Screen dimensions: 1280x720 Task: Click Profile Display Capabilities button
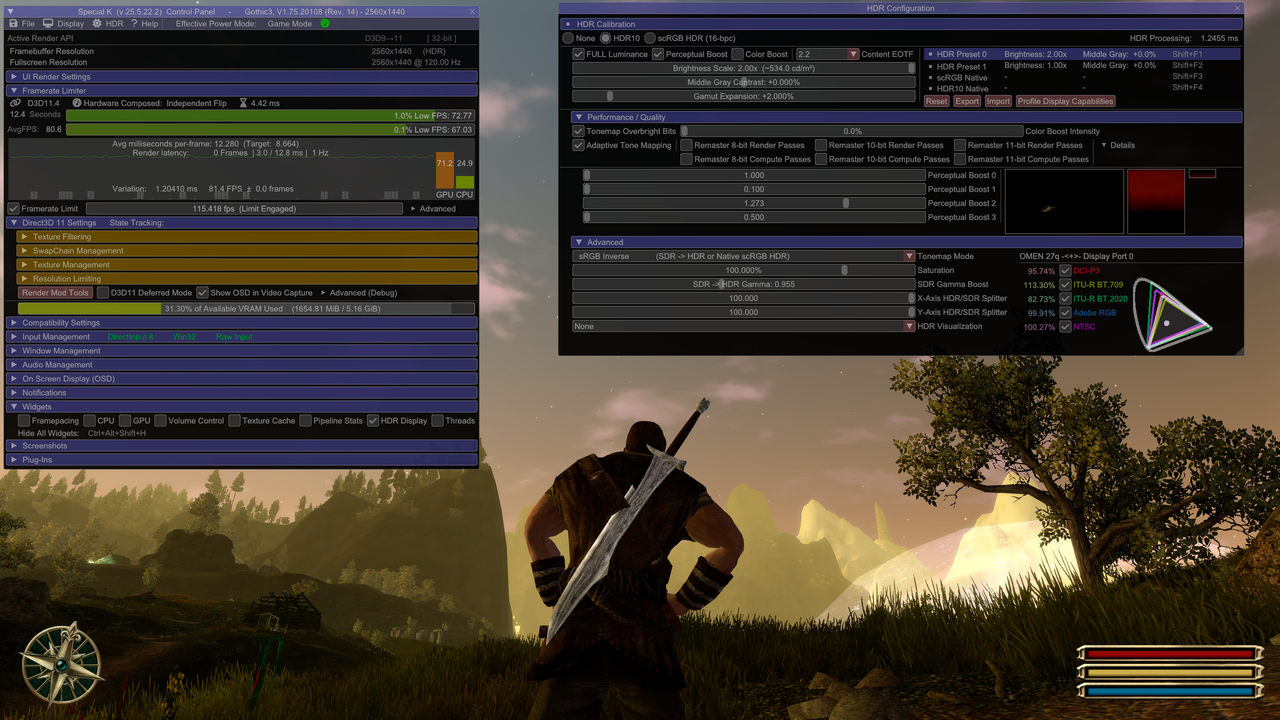pos(1065,101)
